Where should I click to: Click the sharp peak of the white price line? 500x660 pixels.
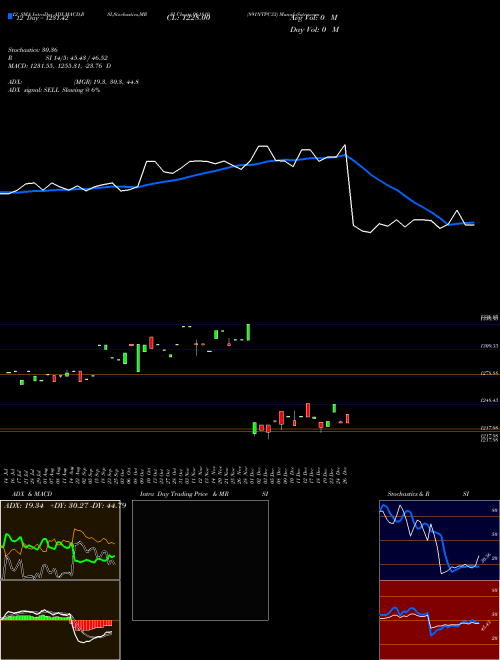[x=345, y=146]
